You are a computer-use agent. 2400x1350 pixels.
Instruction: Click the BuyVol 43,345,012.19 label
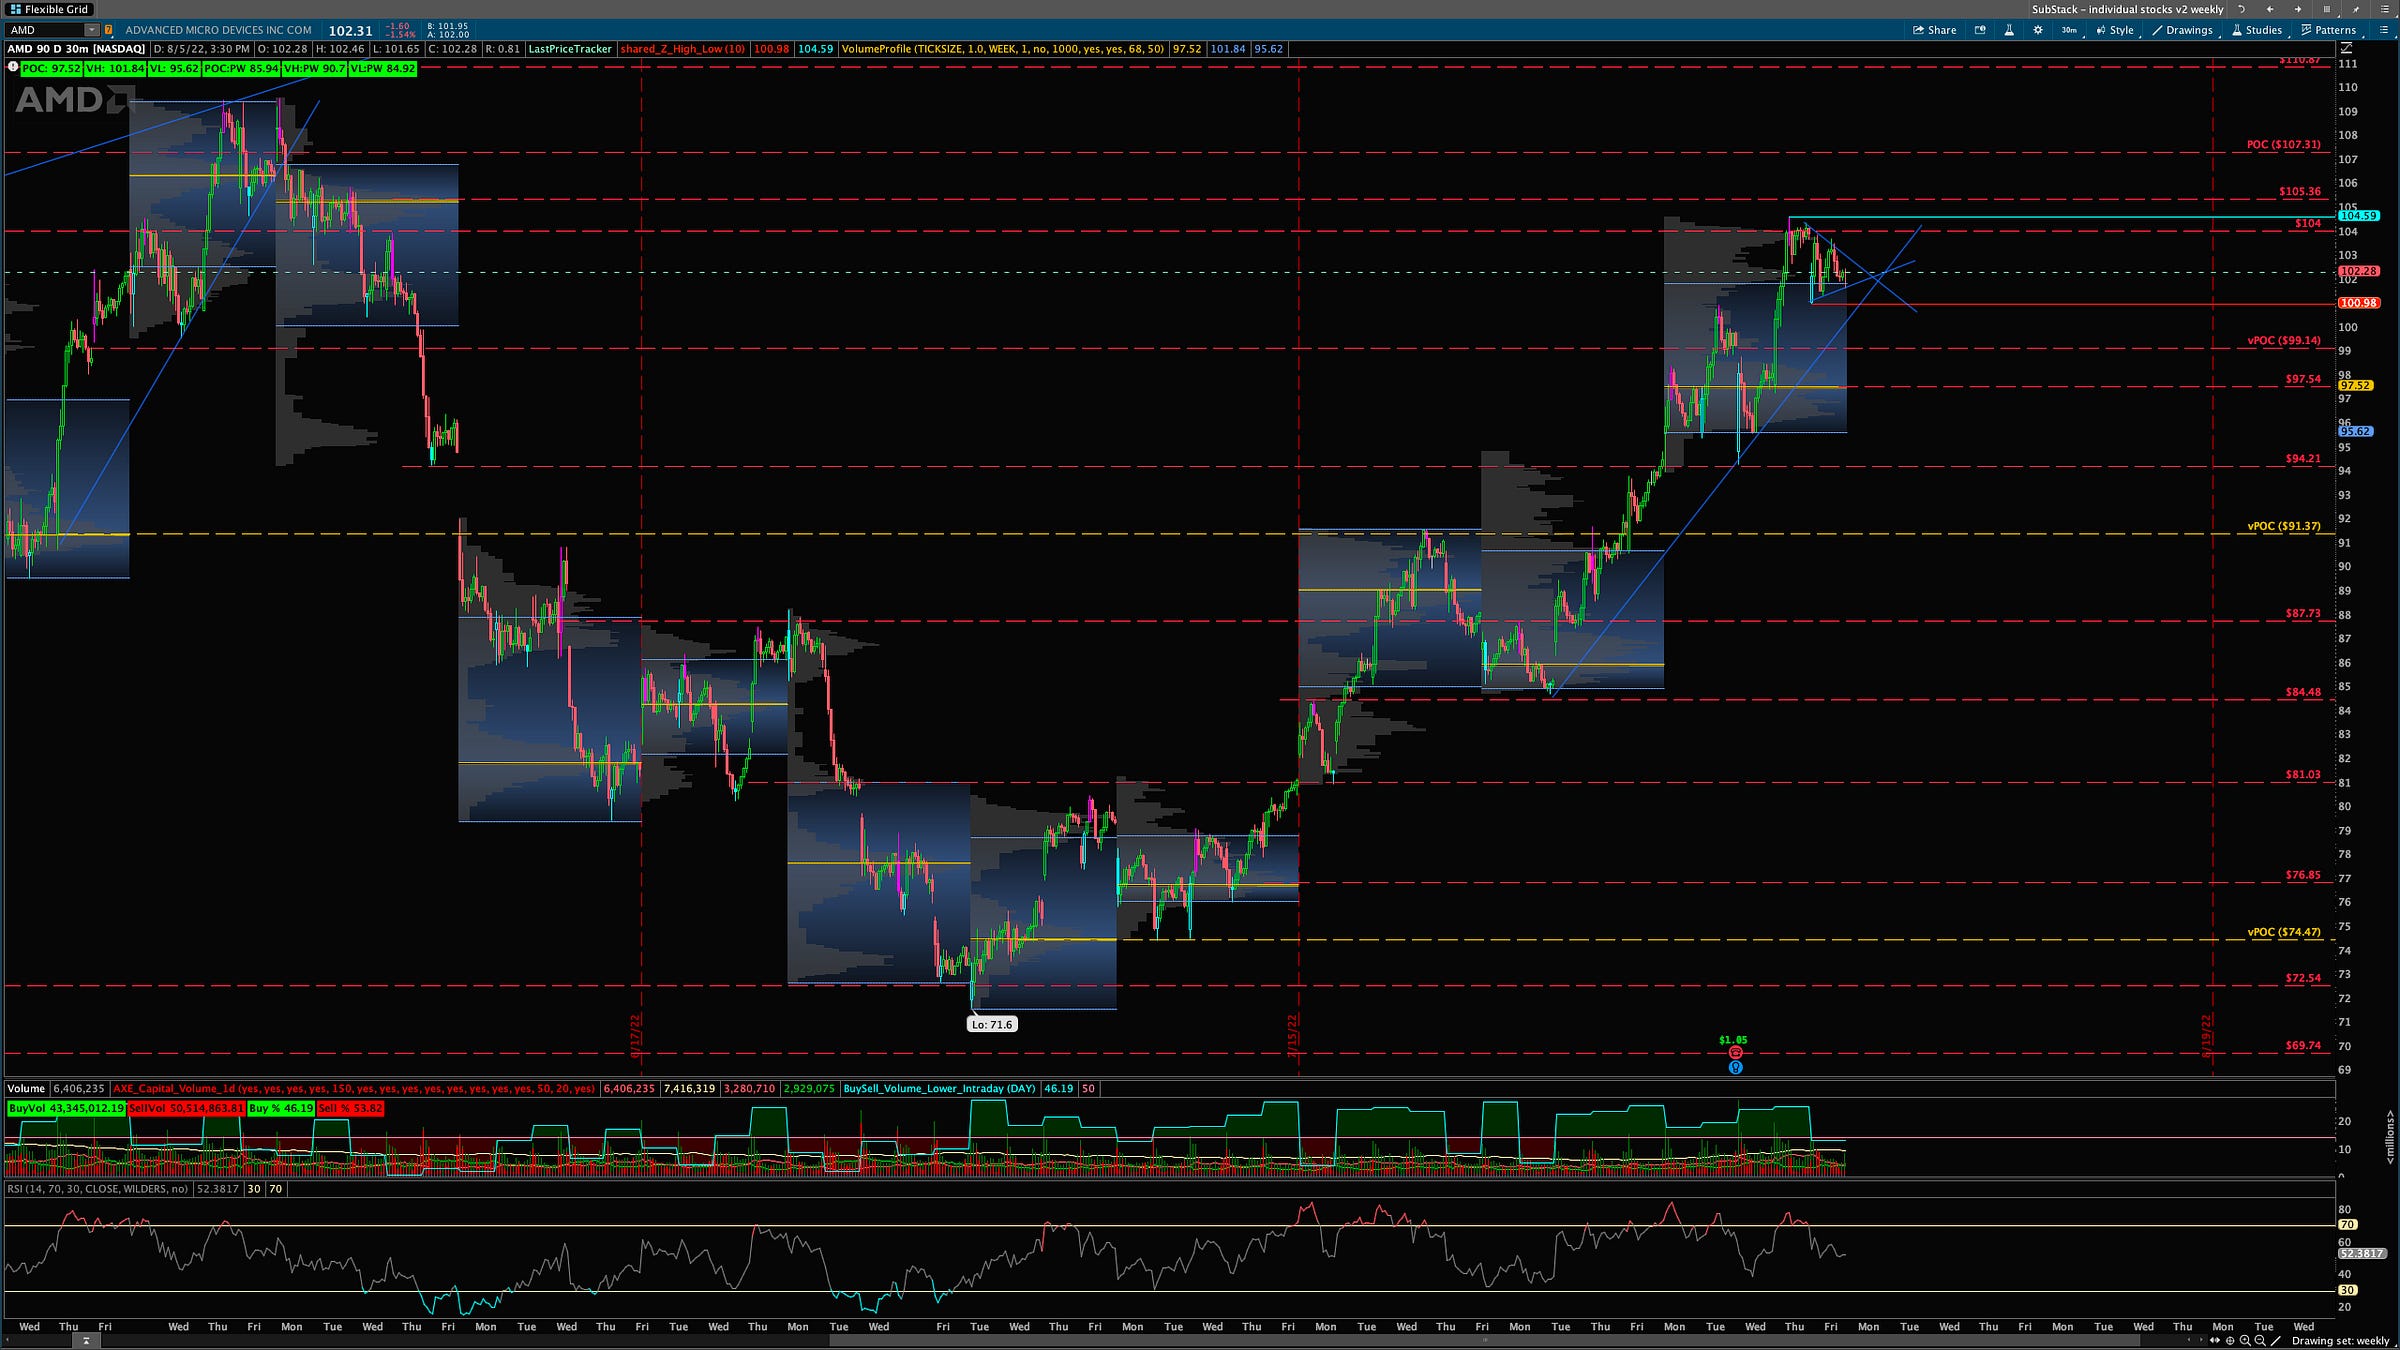click(x=66, y=1108)
